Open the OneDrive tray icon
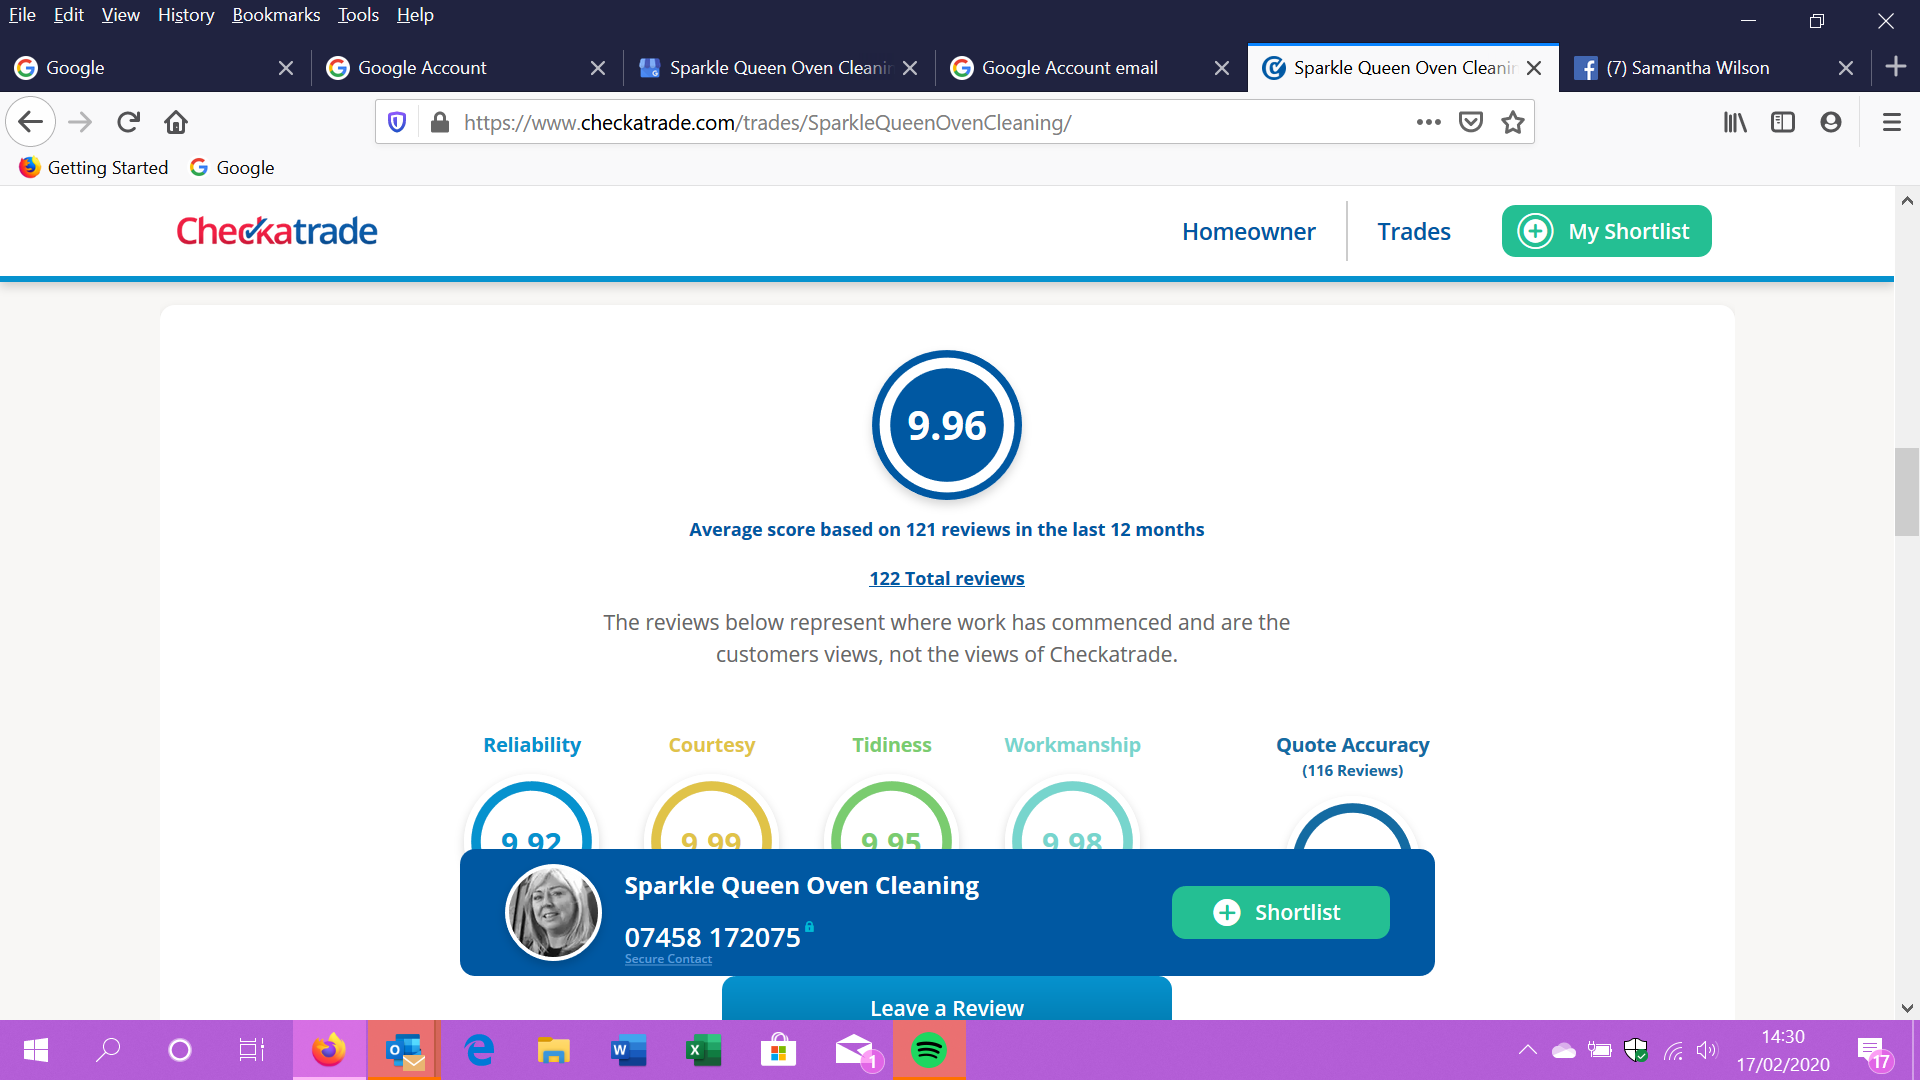The width and height of the screenshot is (1920, 1080). click(1564, 1050)
